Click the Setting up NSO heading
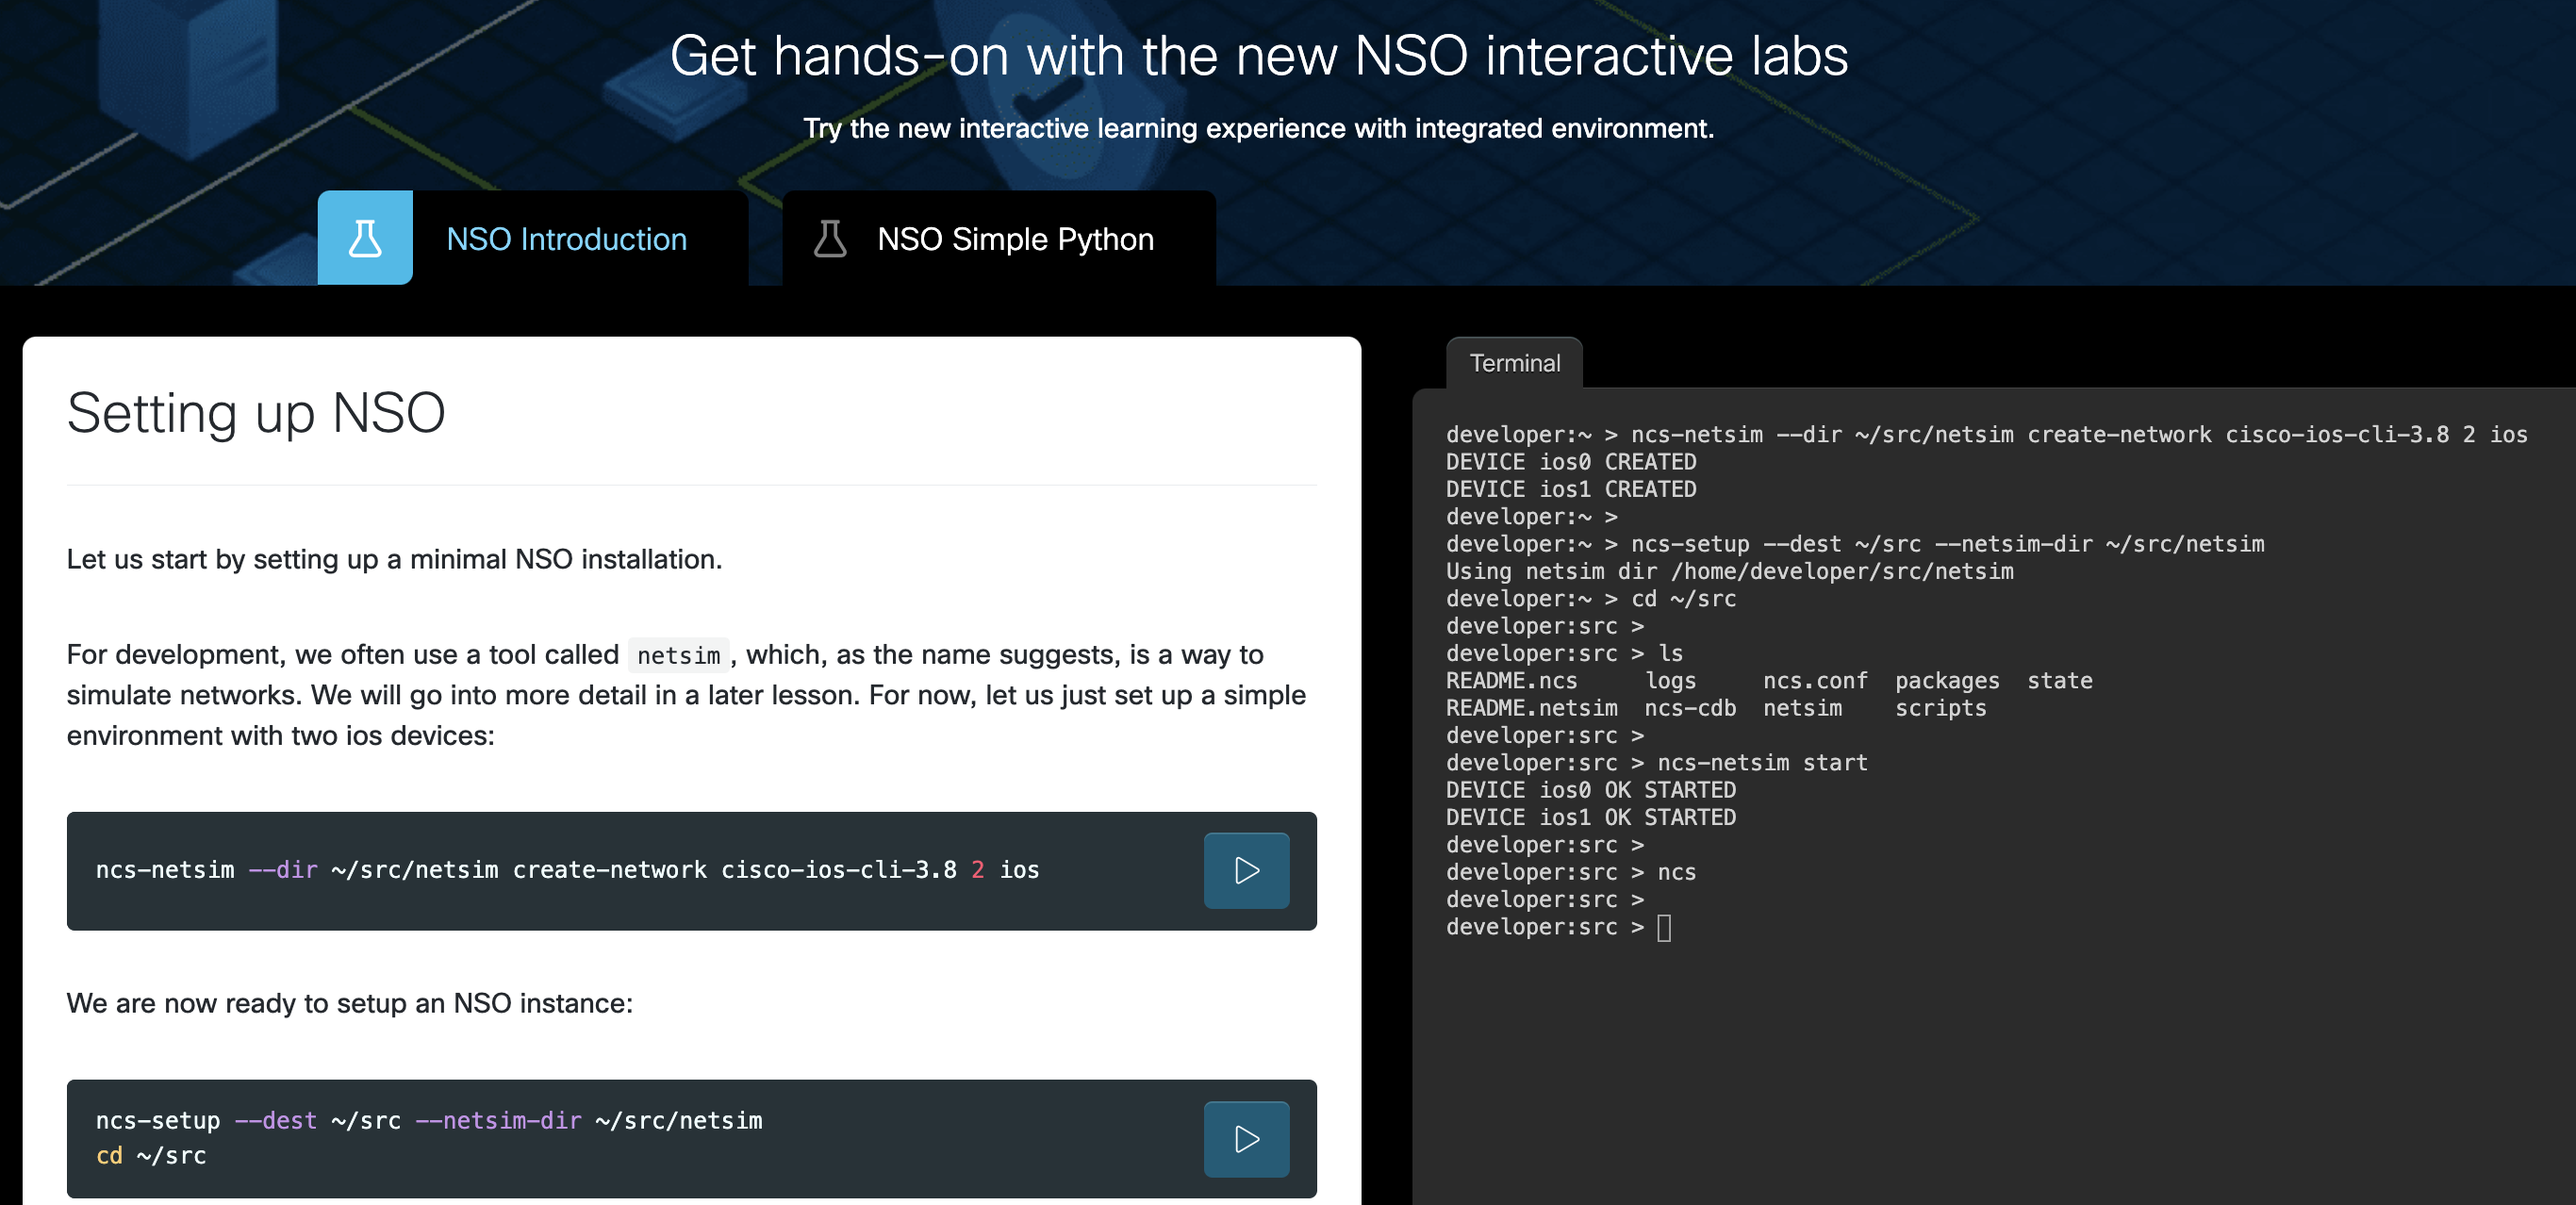The image size is (2576, 1205). pos(256,412)
